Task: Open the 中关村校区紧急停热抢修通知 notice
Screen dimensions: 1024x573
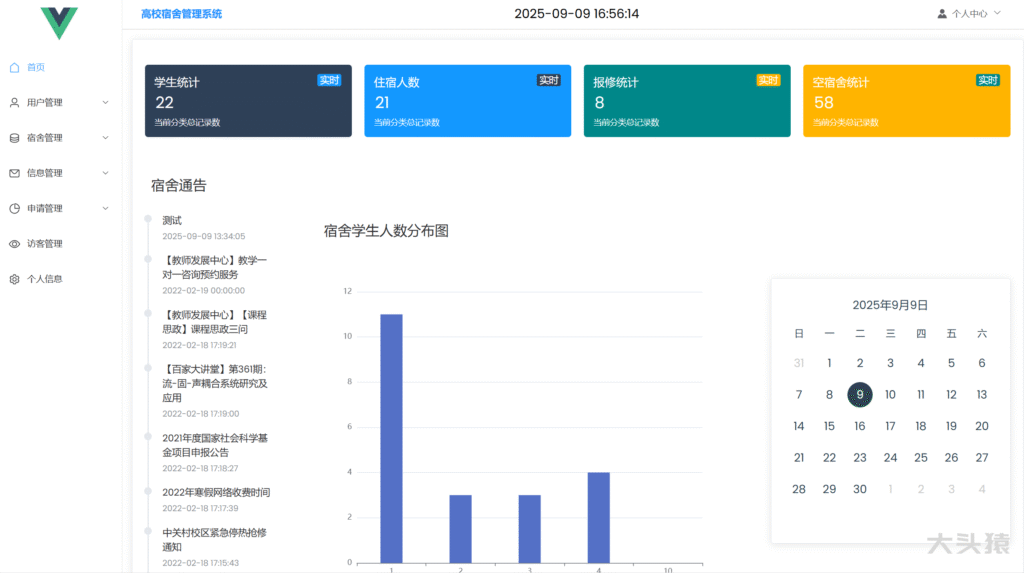Action: (x=215, y=540)
